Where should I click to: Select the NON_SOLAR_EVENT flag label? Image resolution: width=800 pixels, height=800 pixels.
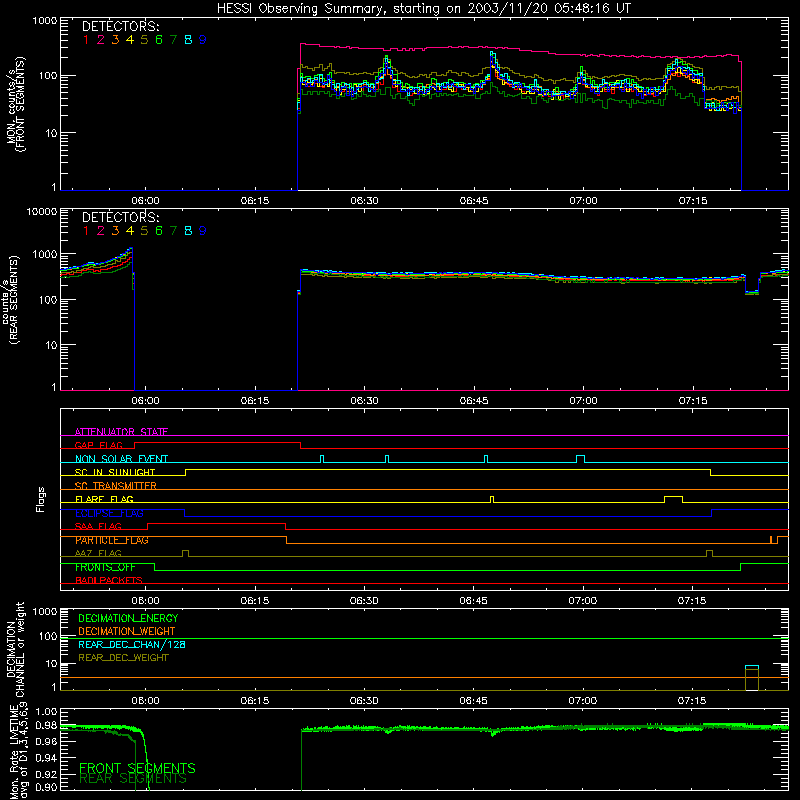pos(121,459)
